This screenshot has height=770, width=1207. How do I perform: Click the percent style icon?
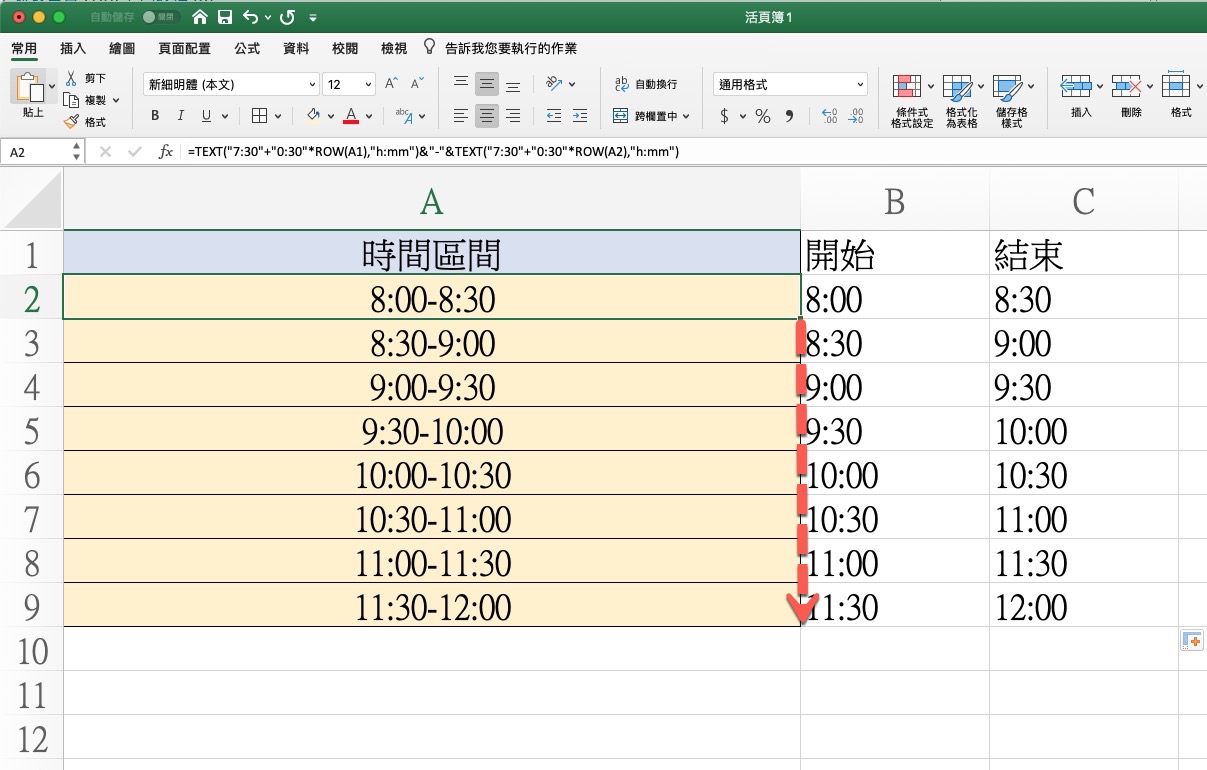click(x=763, y=116)
